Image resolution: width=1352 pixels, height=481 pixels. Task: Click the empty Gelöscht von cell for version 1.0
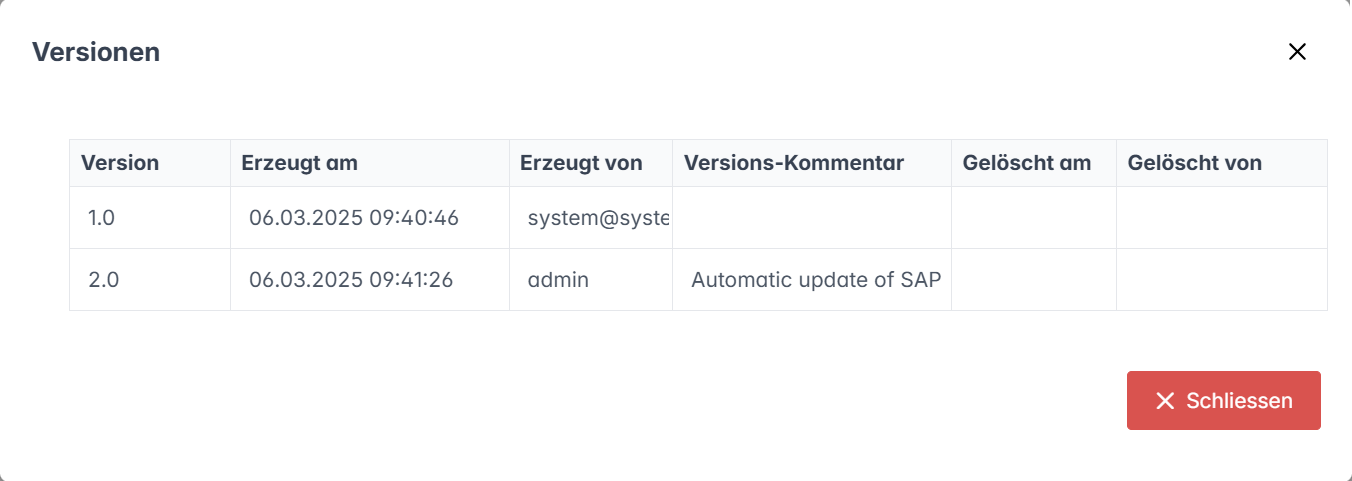pyautogui.click(x=1221, y=218)
